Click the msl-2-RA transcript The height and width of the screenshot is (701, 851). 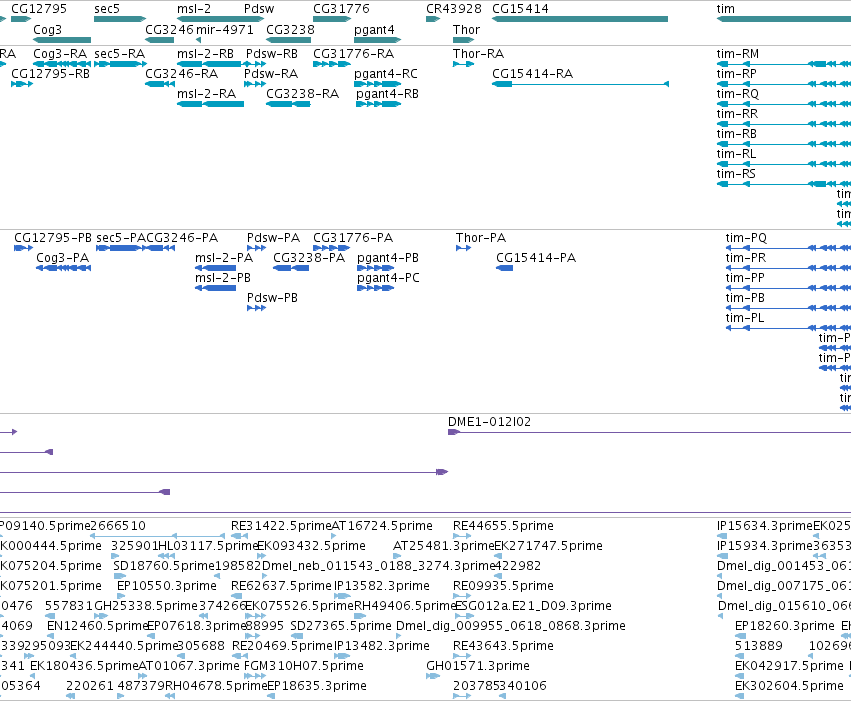[x=210, y=104]
